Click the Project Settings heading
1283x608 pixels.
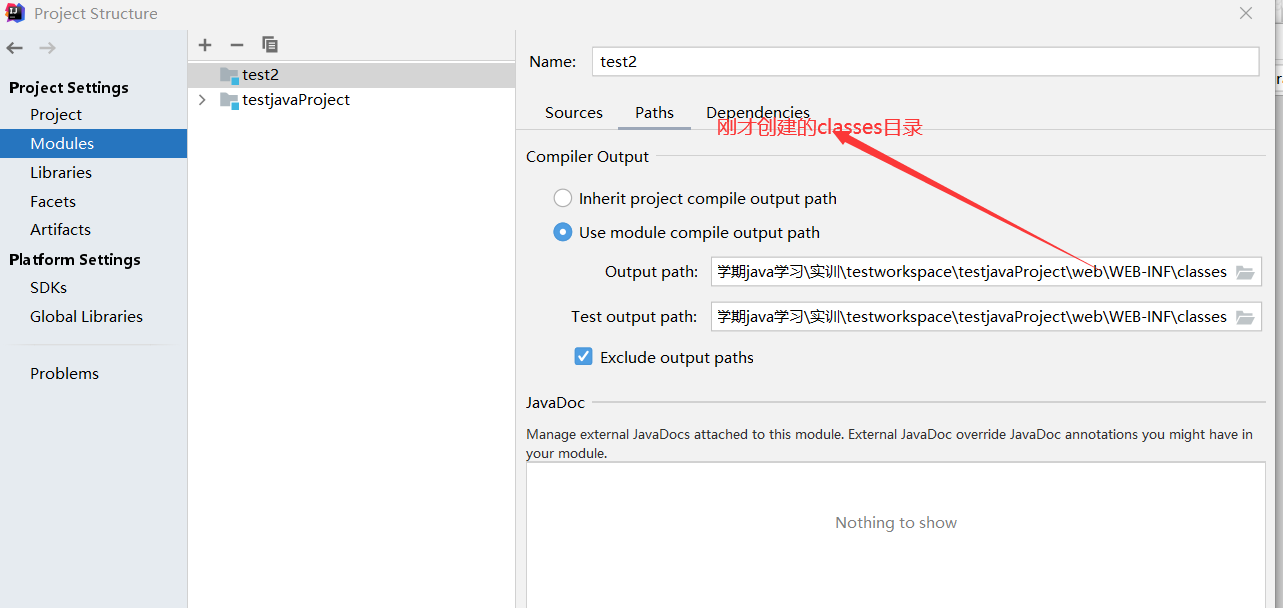pyautogui.click(x=69, y=88)
